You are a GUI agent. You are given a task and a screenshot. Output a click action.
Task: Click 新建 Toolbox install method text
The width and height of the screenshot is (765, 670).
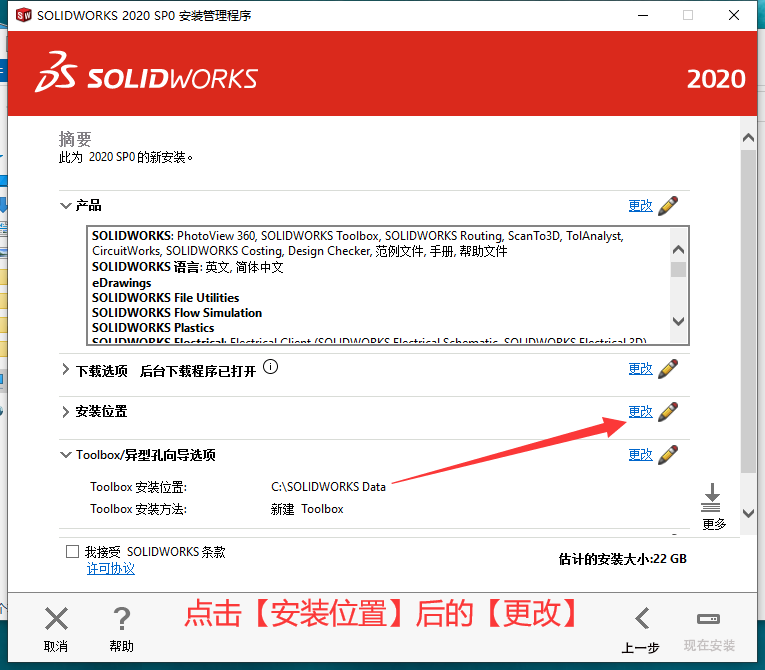click(307, 509)
